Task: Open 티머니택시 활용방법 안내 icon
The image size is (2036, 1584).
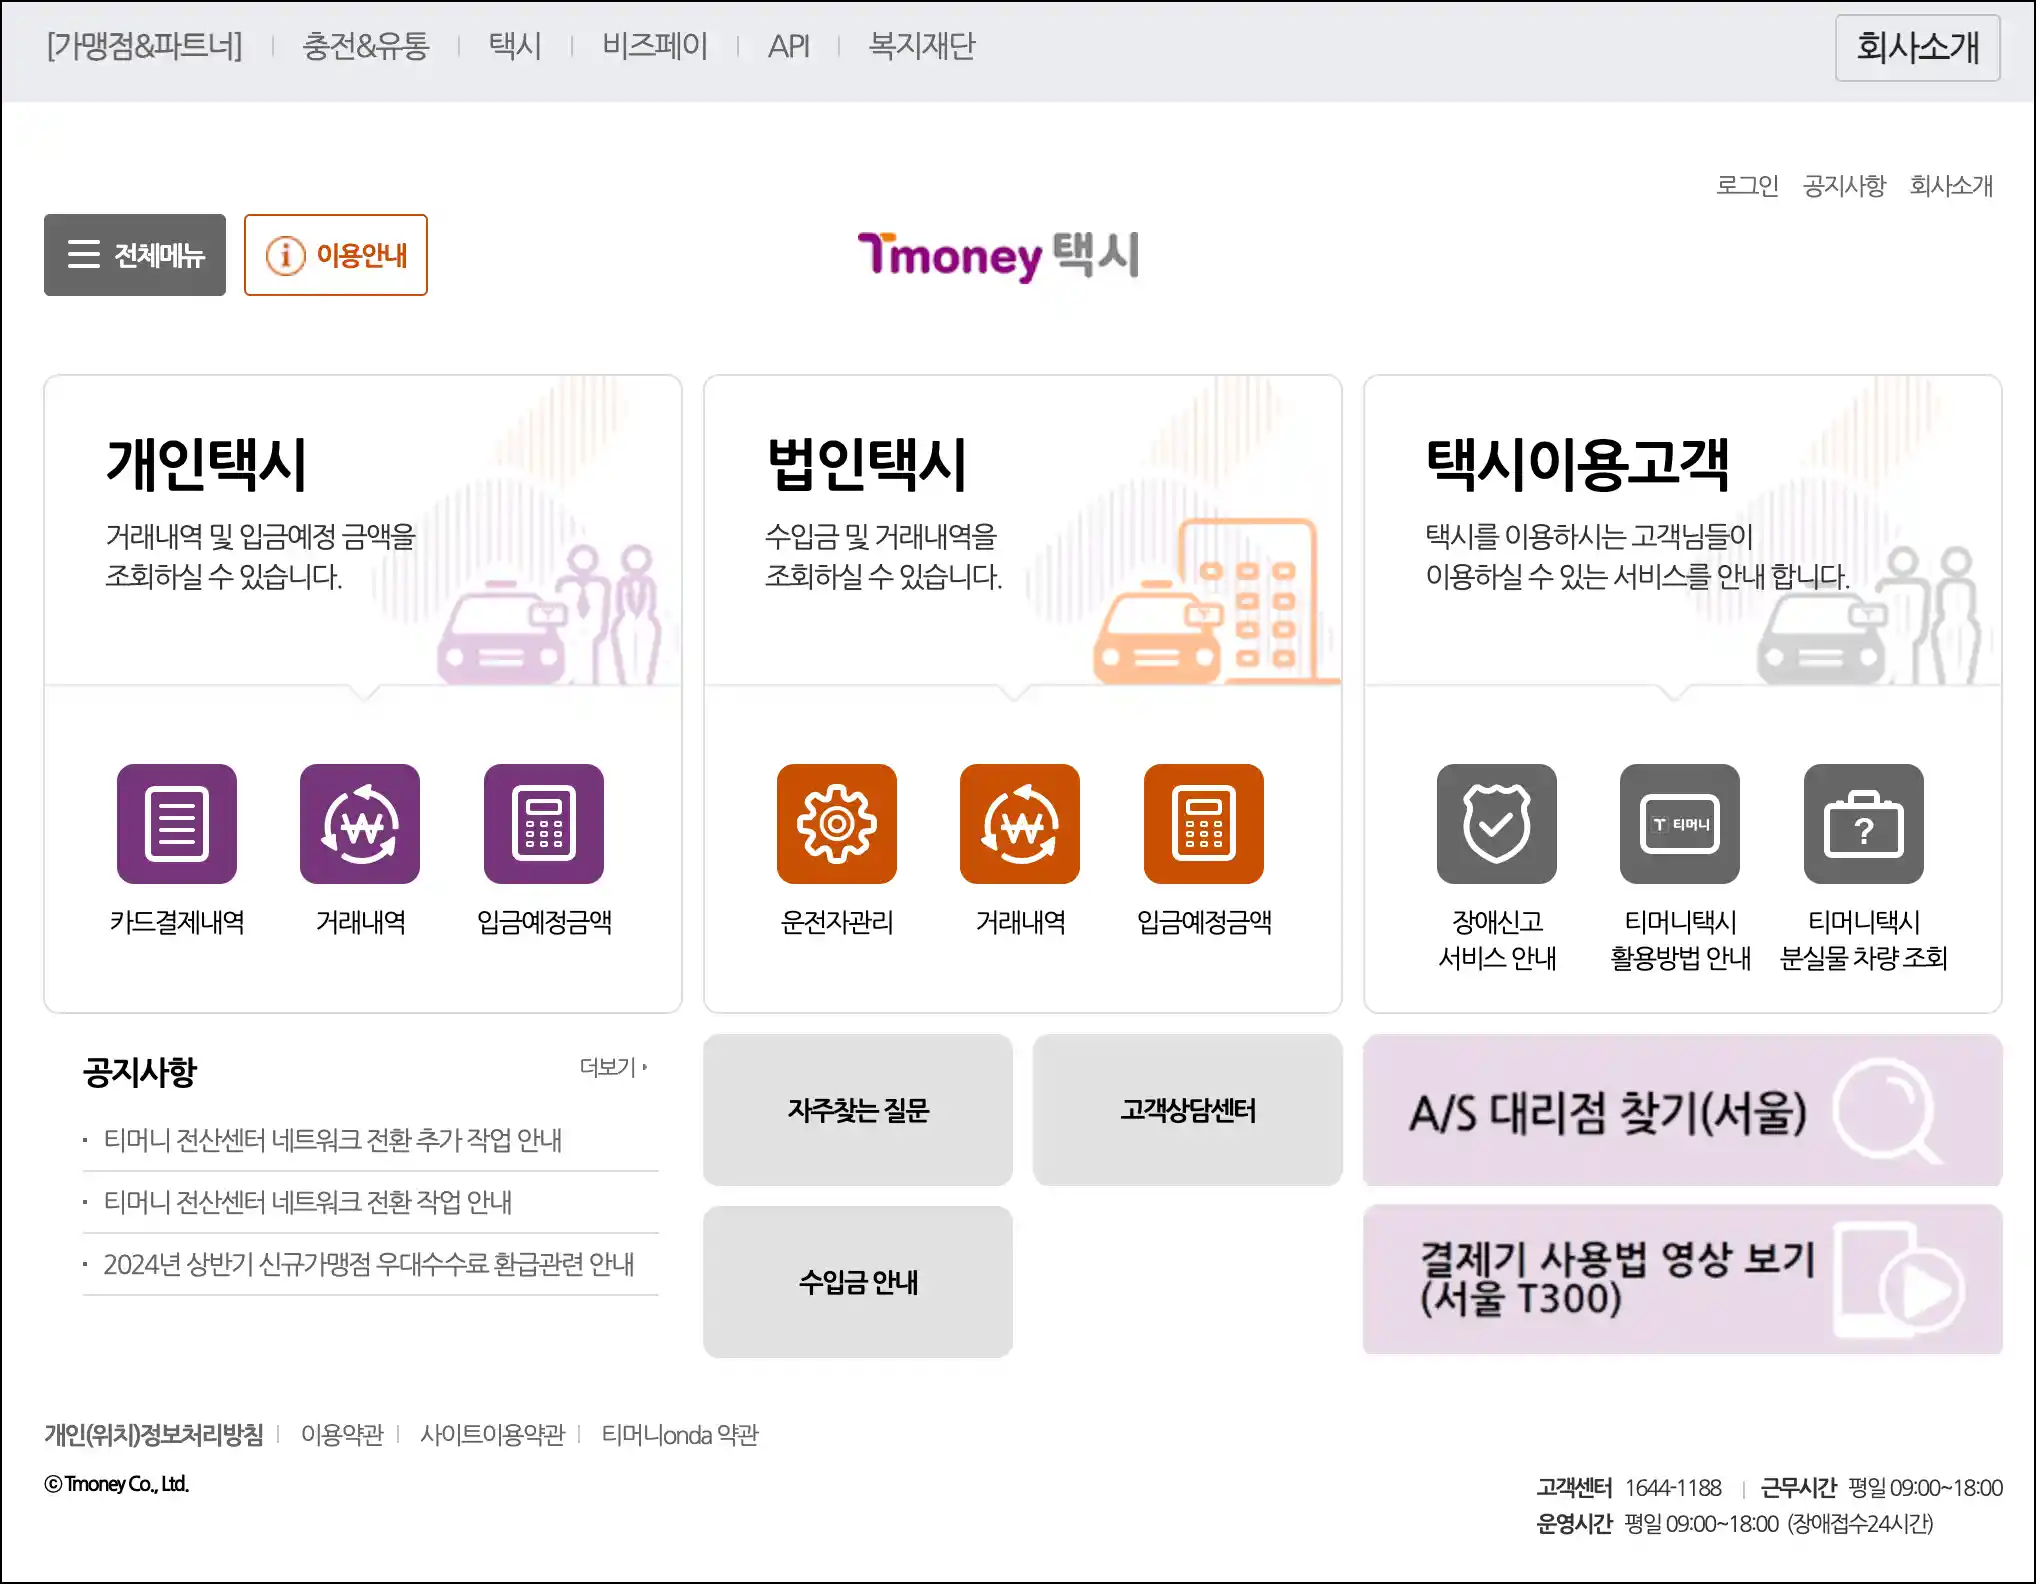Action: click(1680, 824)
